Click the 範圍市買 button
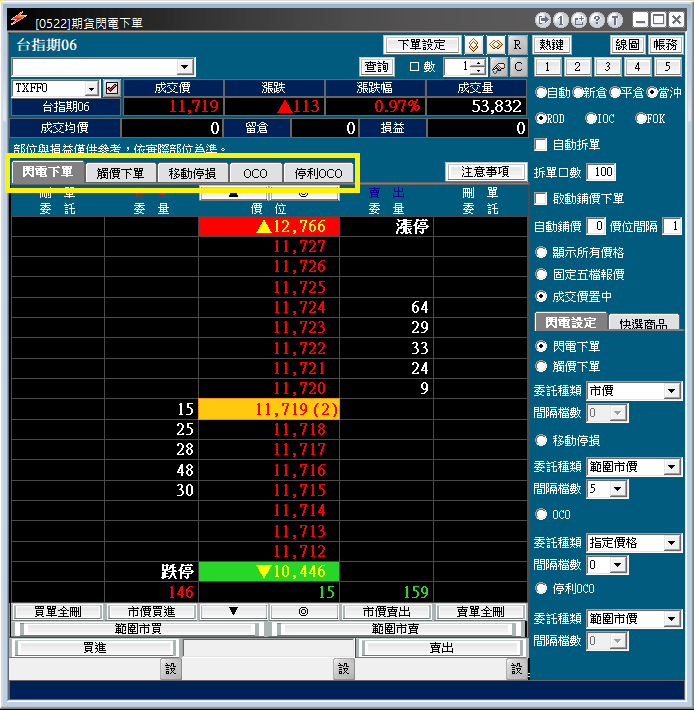This screenshot has width=694, height=710. [138, 629]
